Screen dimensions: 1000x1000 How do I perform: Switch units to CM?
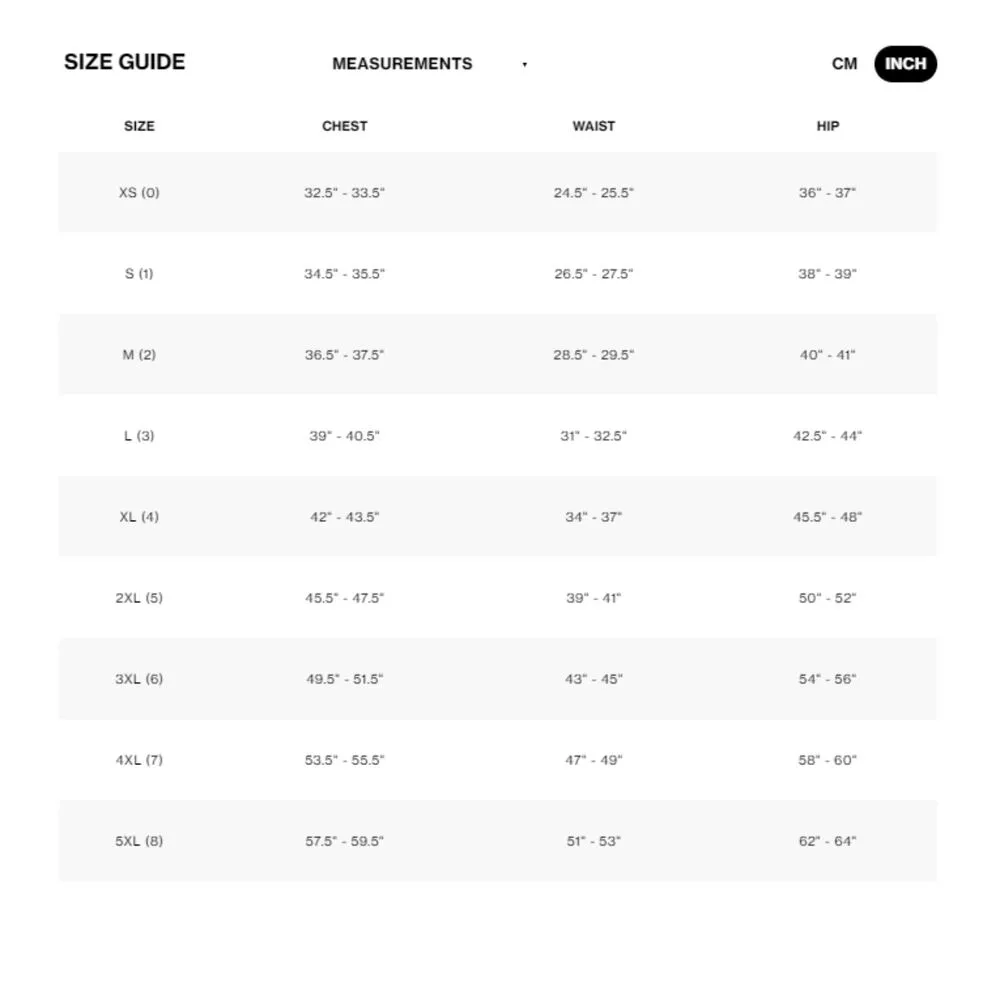pos(844,64)
